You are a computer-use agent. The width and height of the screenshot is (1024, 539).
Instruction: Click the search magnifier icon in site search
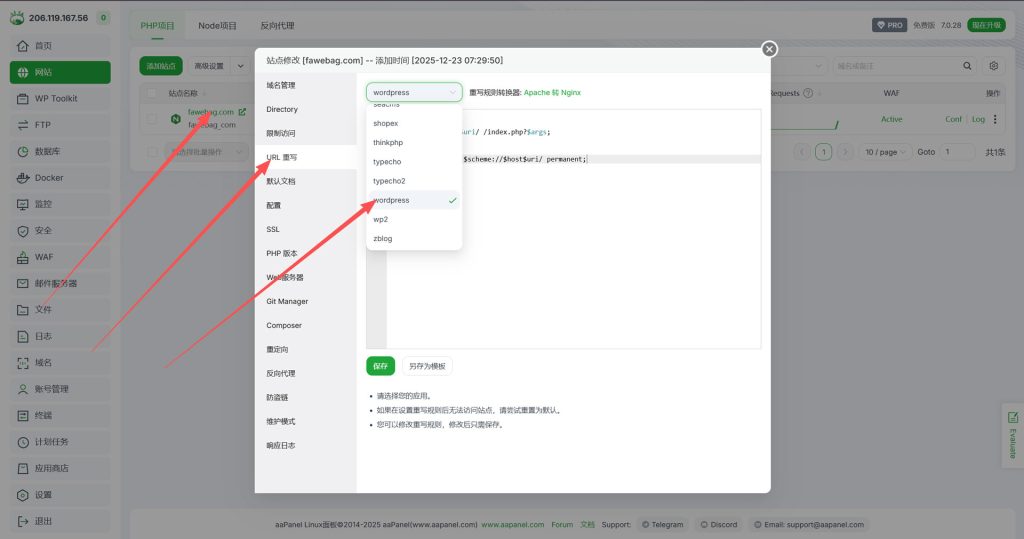pyautogui.click(x=967, y=66)
